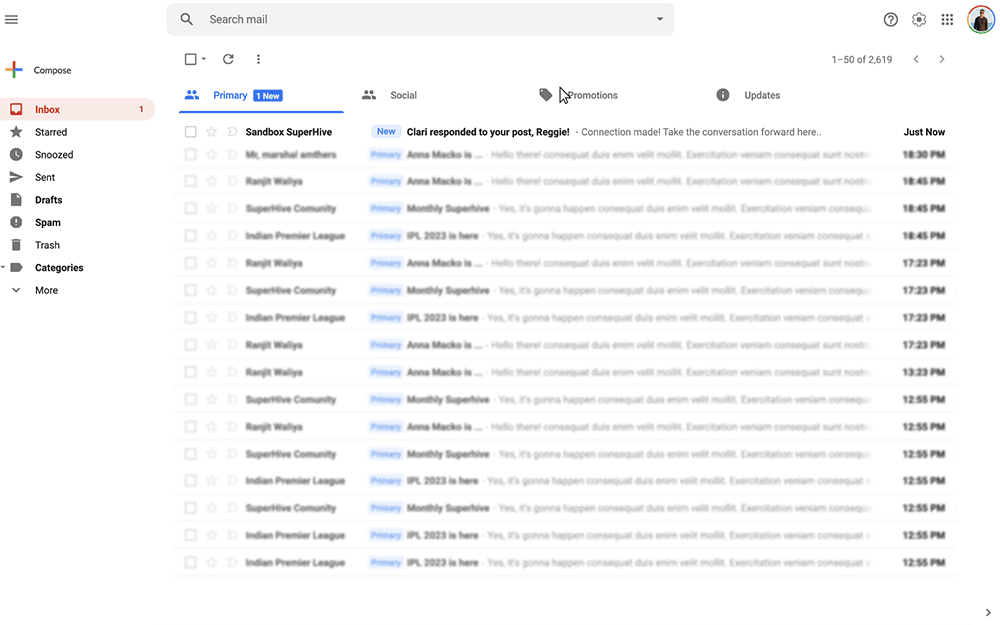
Task: Open the Inbox folder
Action: [x=77, y=109]
